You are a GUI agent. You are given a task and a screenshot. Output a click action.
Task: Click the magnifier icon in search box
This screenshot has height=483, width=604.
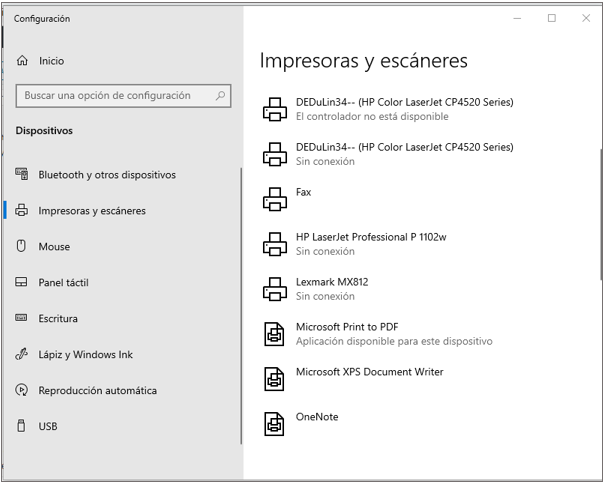coord(220,95)
